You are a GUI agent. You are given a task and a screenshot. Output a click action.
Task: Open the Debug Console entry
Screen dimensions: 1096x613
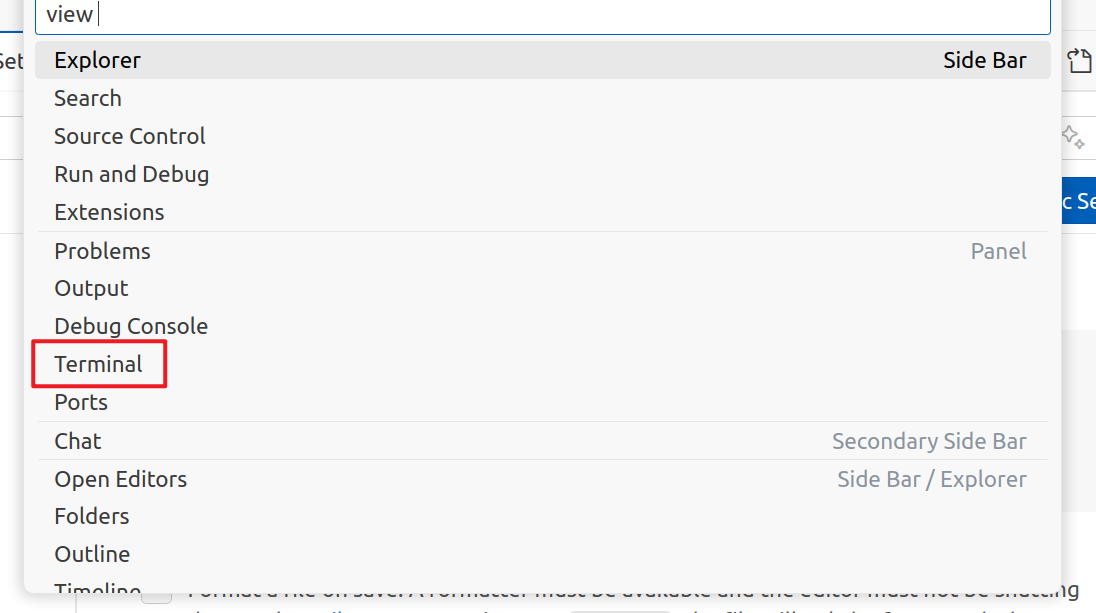click(x=542, y=326)
